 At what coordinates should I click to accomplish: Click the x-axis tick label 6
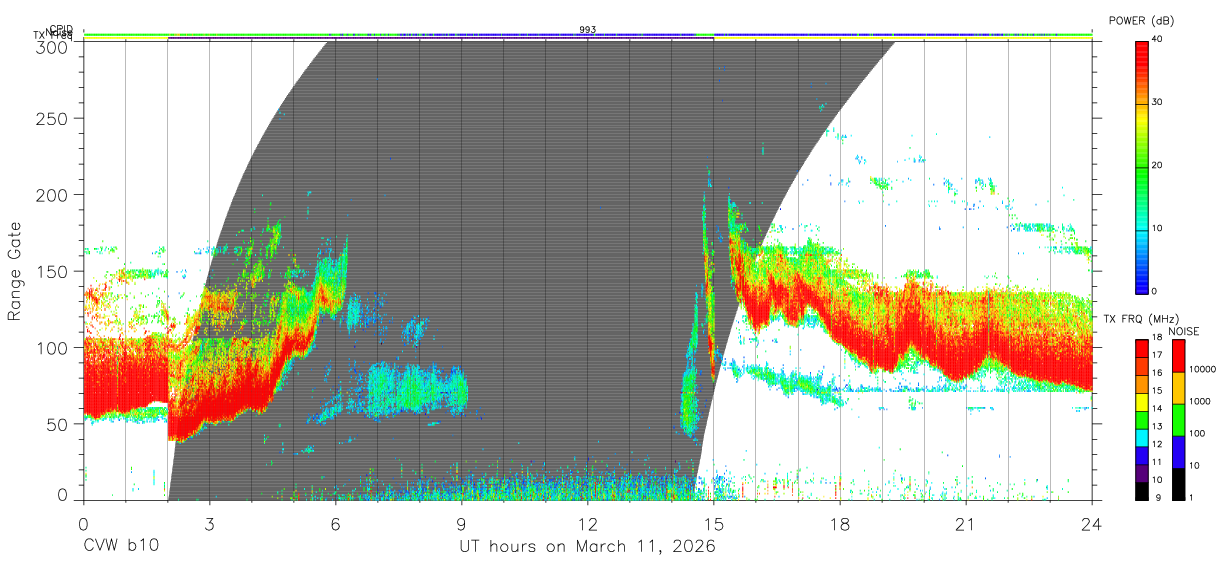coord(336,523)
